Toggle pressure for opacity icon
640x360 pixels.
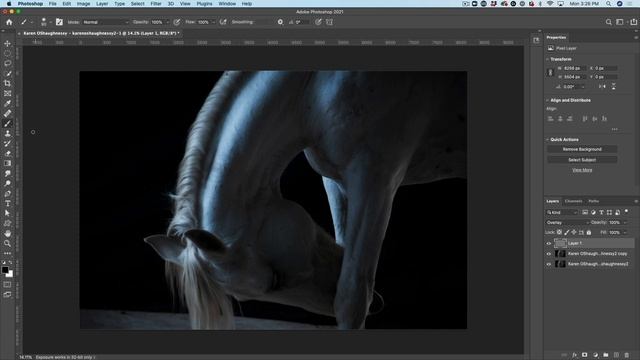click(176, 22)
